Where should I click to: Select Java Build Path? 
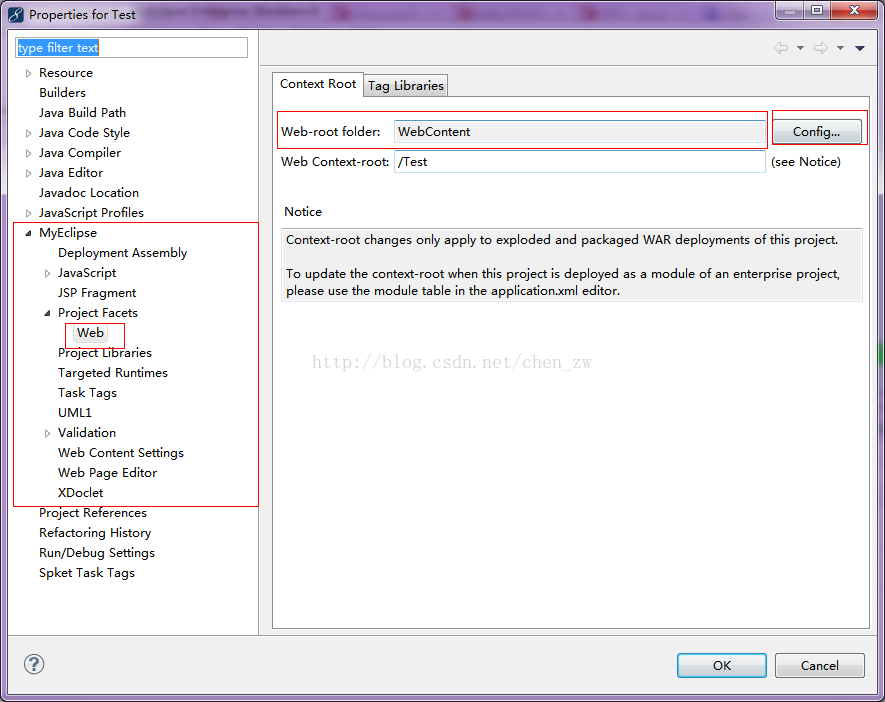click(x=82, y=113)
